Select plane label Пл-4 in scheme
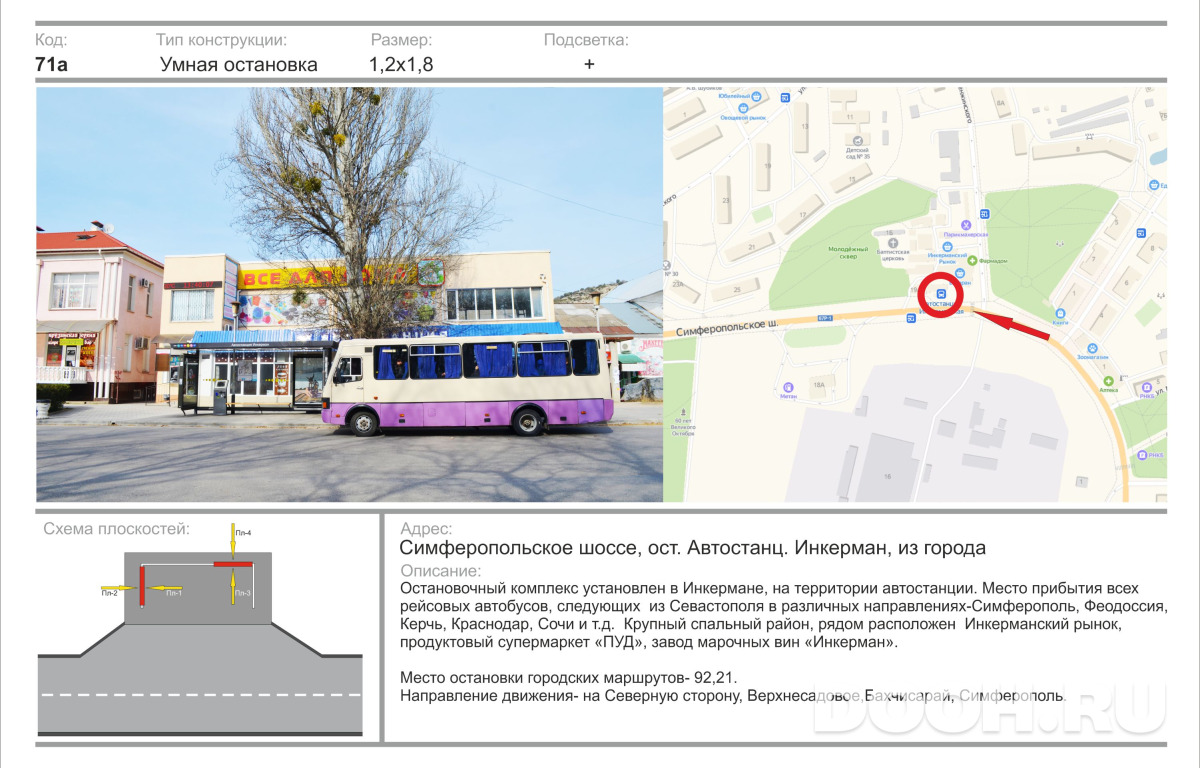The height and width of the screenshot is (768, 1200). (244, 533)
